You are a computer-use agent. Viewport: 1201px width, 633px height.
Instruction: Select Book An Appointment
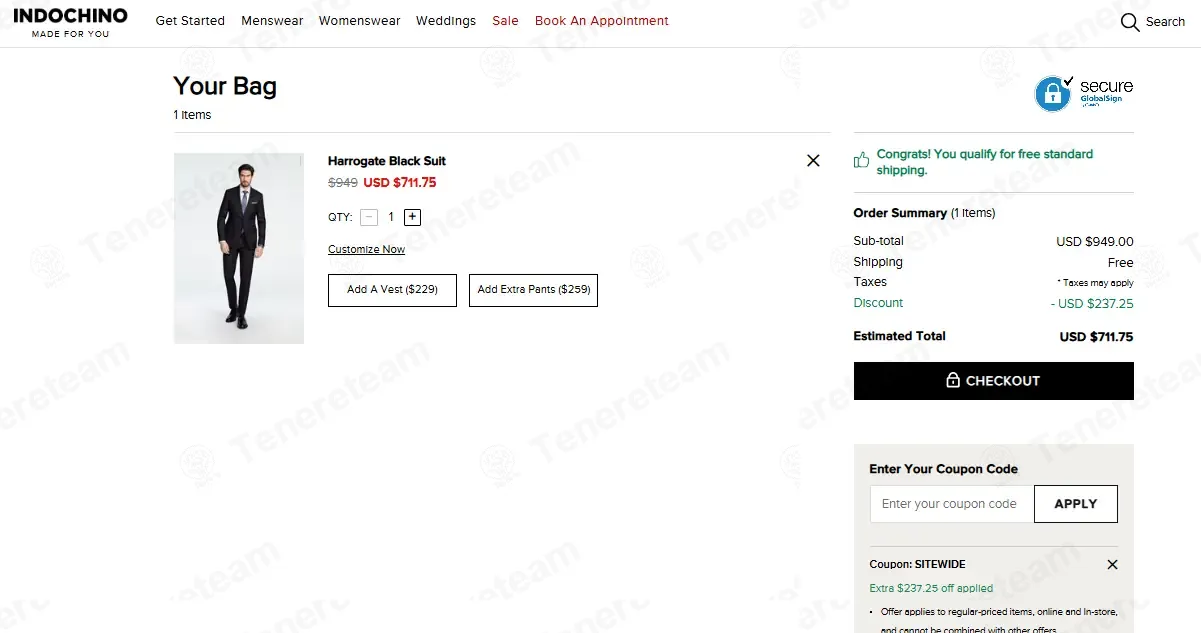tap(602, 21)
